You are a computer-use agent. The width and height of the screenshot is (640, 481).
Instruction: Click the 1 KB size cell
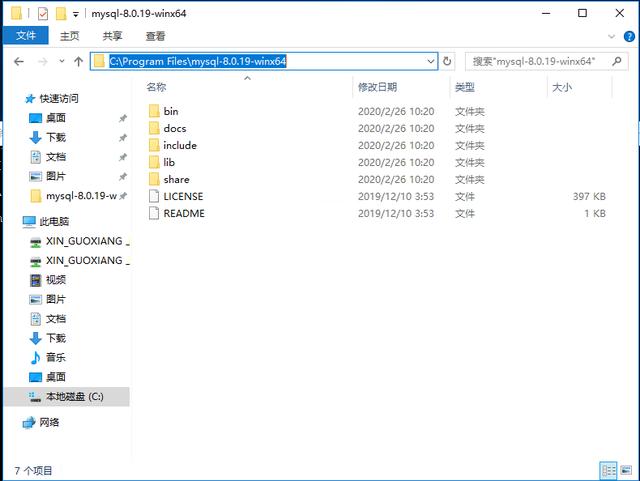[595, 214]
